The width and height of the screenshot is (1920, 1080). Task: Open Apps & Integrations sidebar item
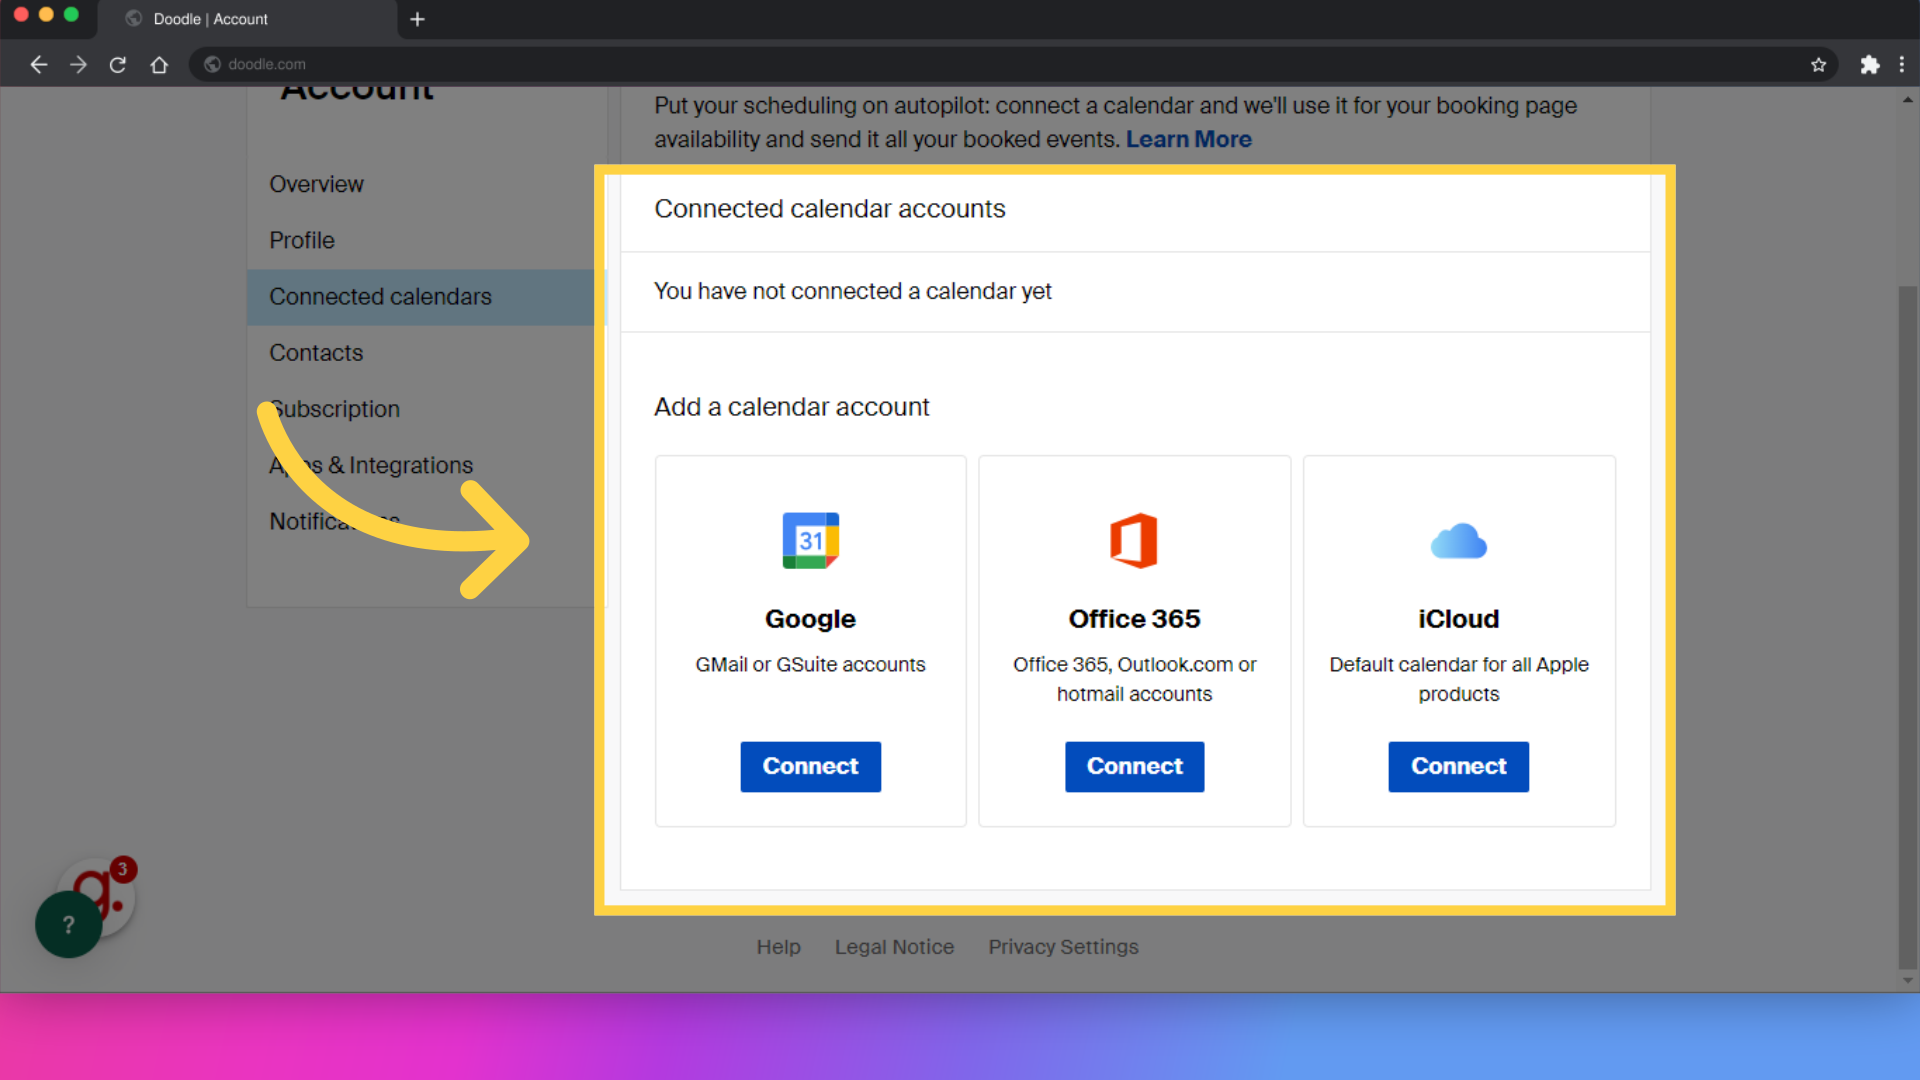click(371, 465)
